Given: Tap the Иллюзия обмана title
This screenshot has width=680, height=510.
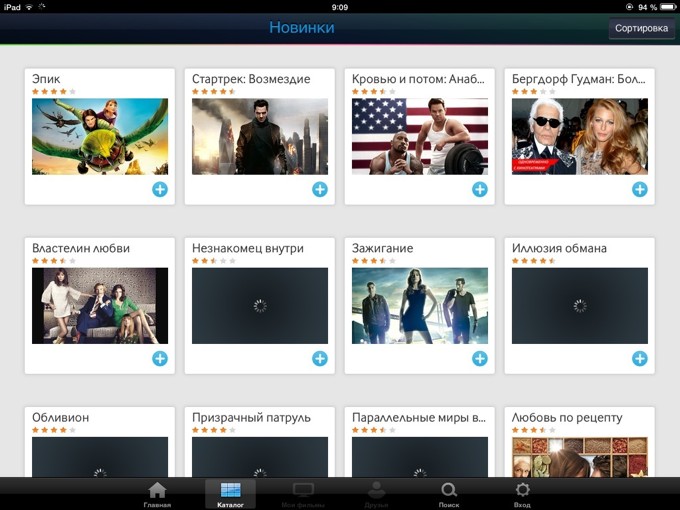Looking at the screenshot, I should pyautogui.click(x=559, y=248).
